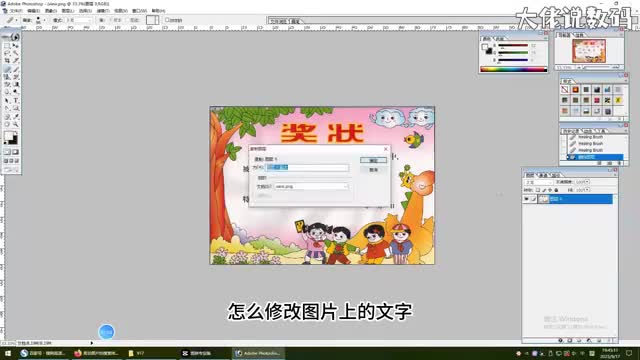The height and width of the screenshot is (360, 640).
Task: Click the Color panel spectrum ramp
Action: (x=513, y=69)
